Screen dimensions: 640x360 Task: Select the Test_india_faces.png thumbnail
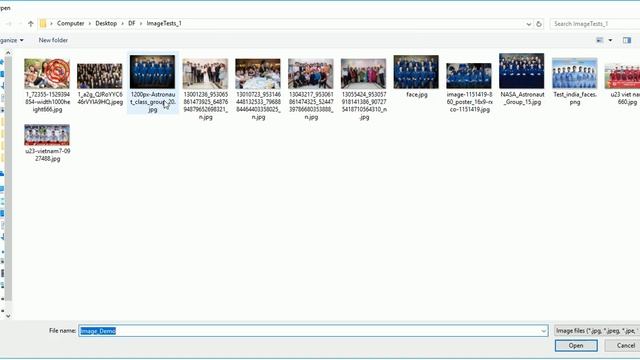tap(574, 73)
